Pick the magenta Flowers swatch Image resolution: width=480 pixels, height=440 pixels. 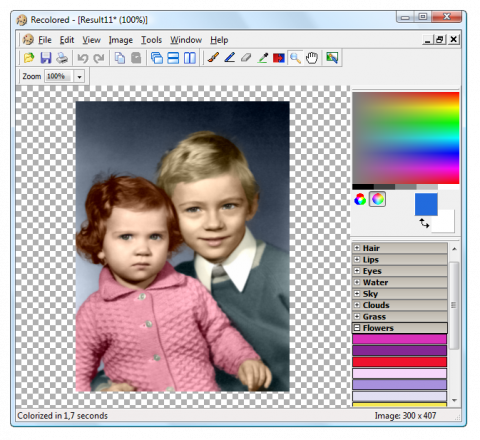click(399, 339)
